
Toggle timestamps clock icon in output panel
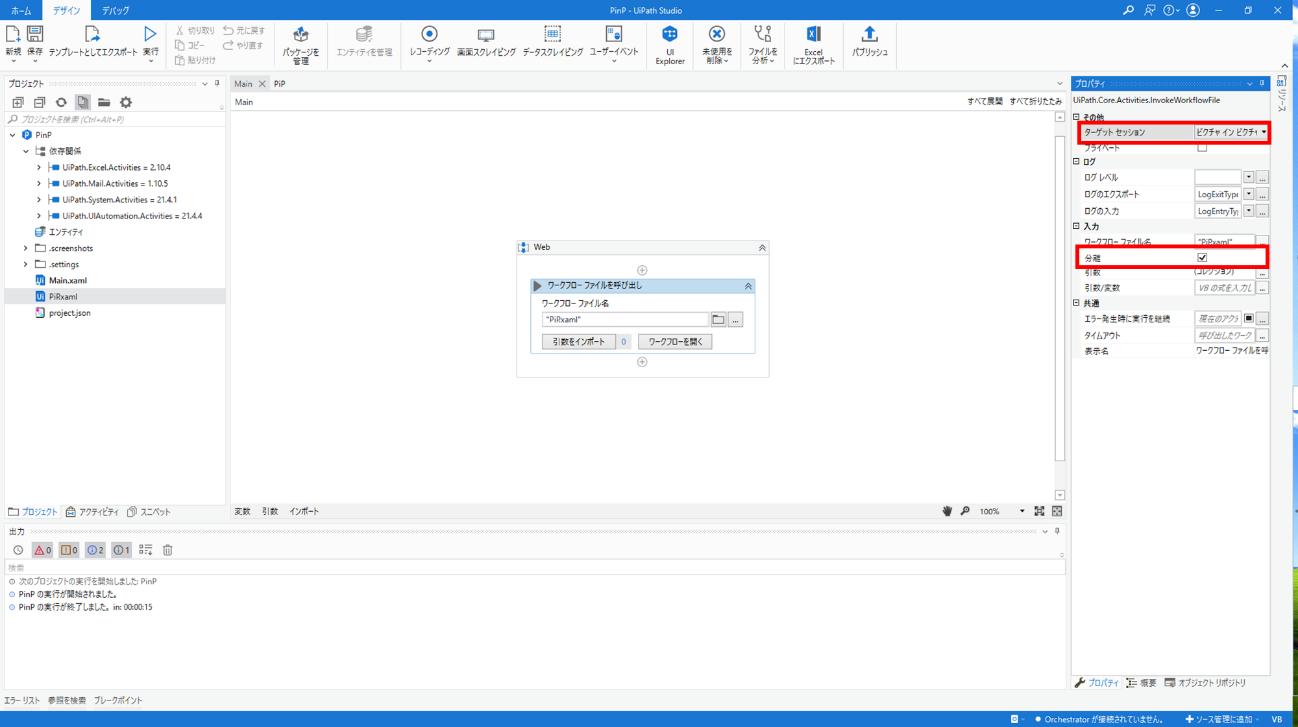18,550
